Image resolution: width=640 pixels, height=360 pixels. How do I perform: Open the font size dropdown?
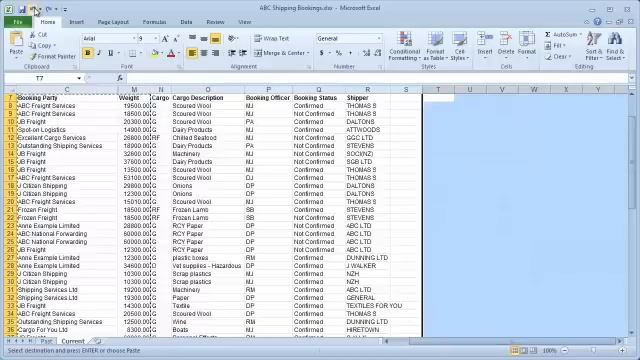(156, 38)
